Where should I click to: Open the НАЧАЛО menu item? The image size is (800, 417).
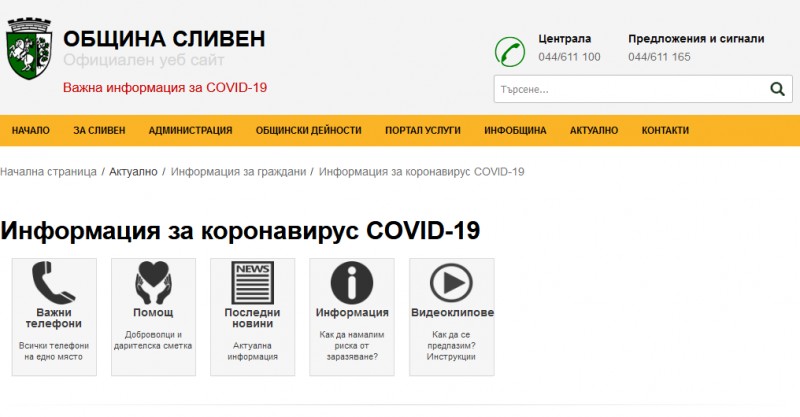(30, 131)
